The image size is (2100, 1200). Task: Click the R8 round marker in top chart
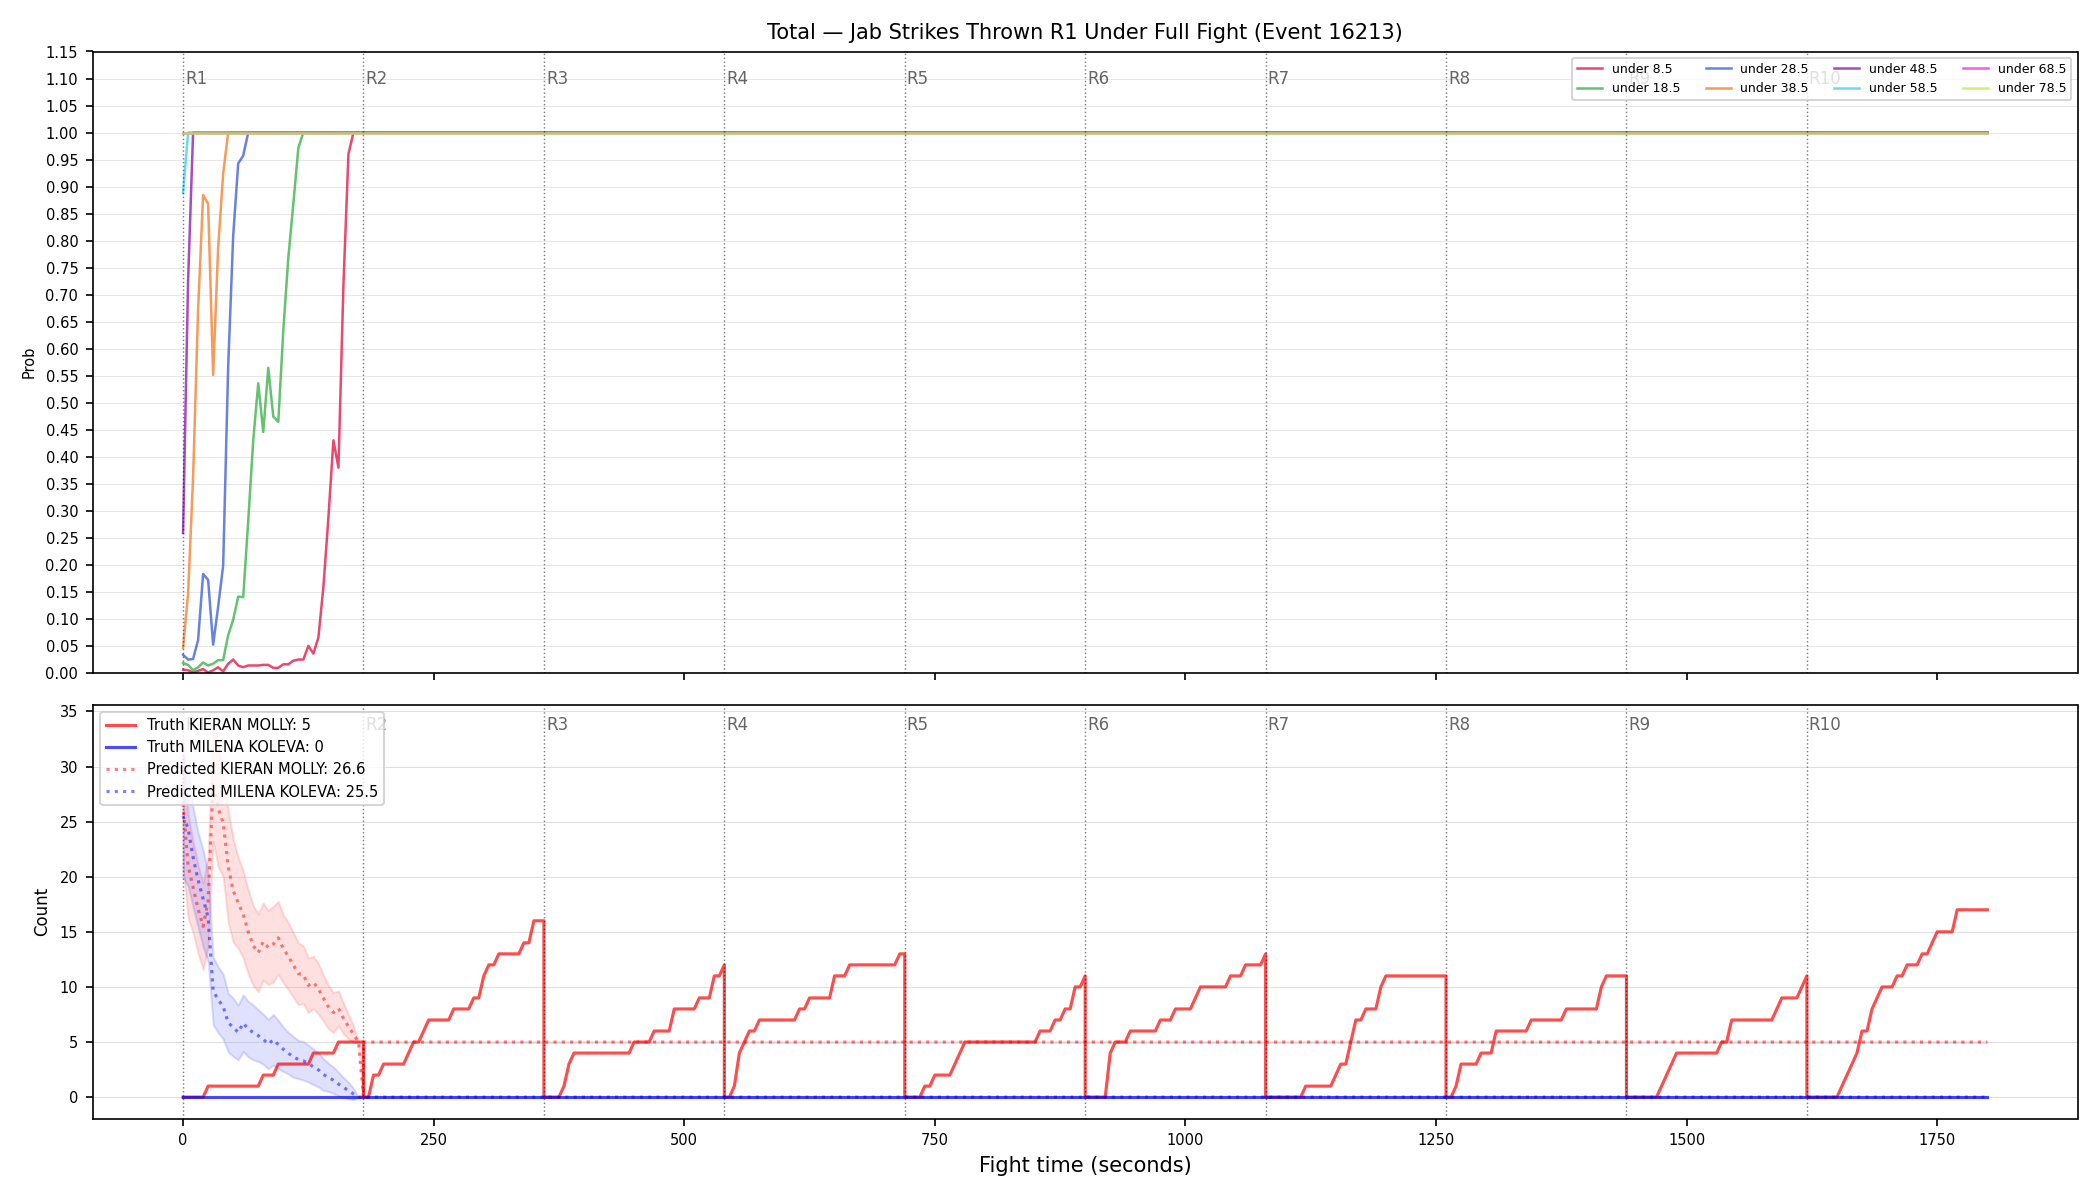(x=1459, y=78)
